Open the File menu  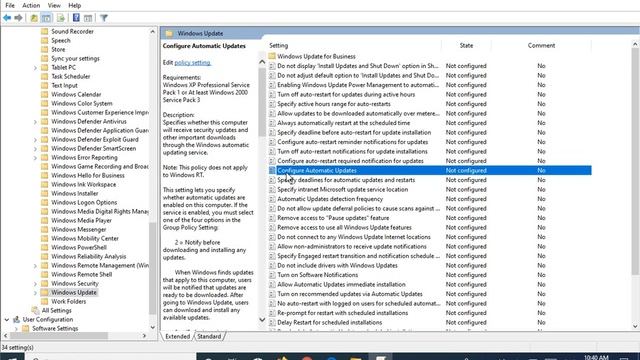(10, 5)
